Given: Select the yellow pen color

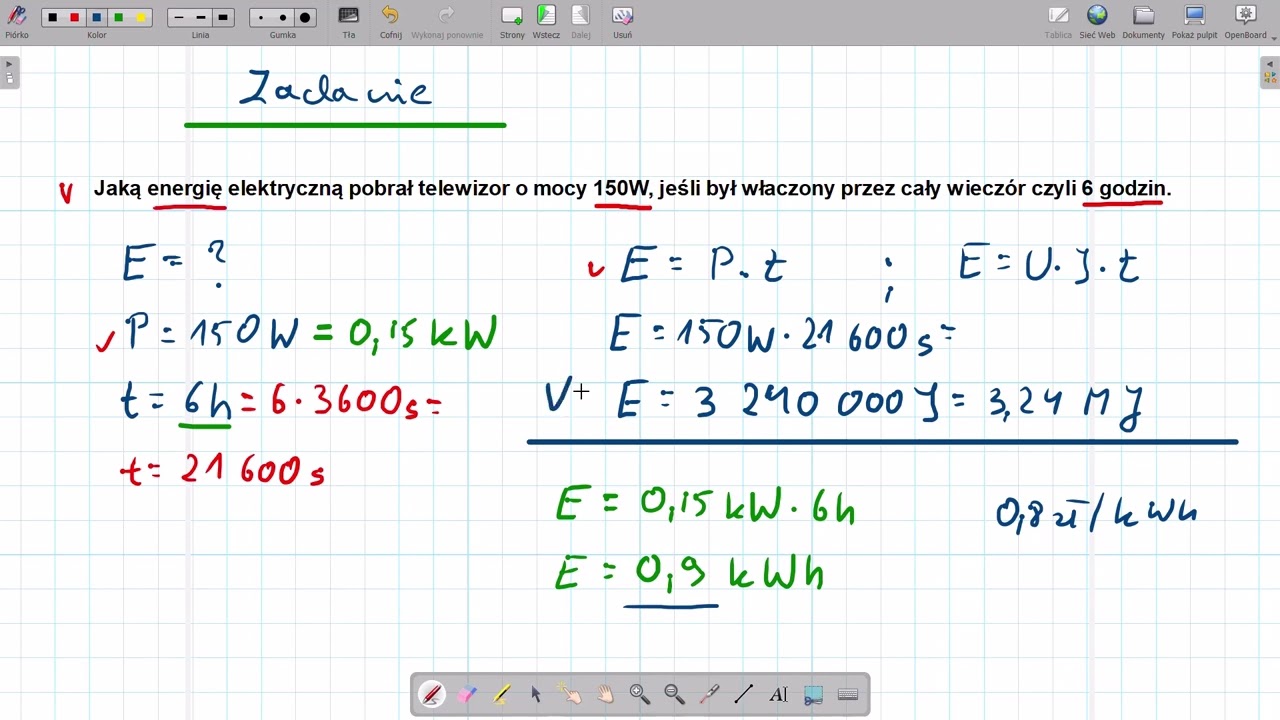Looking at the screenshot, I should click(141, 18).
